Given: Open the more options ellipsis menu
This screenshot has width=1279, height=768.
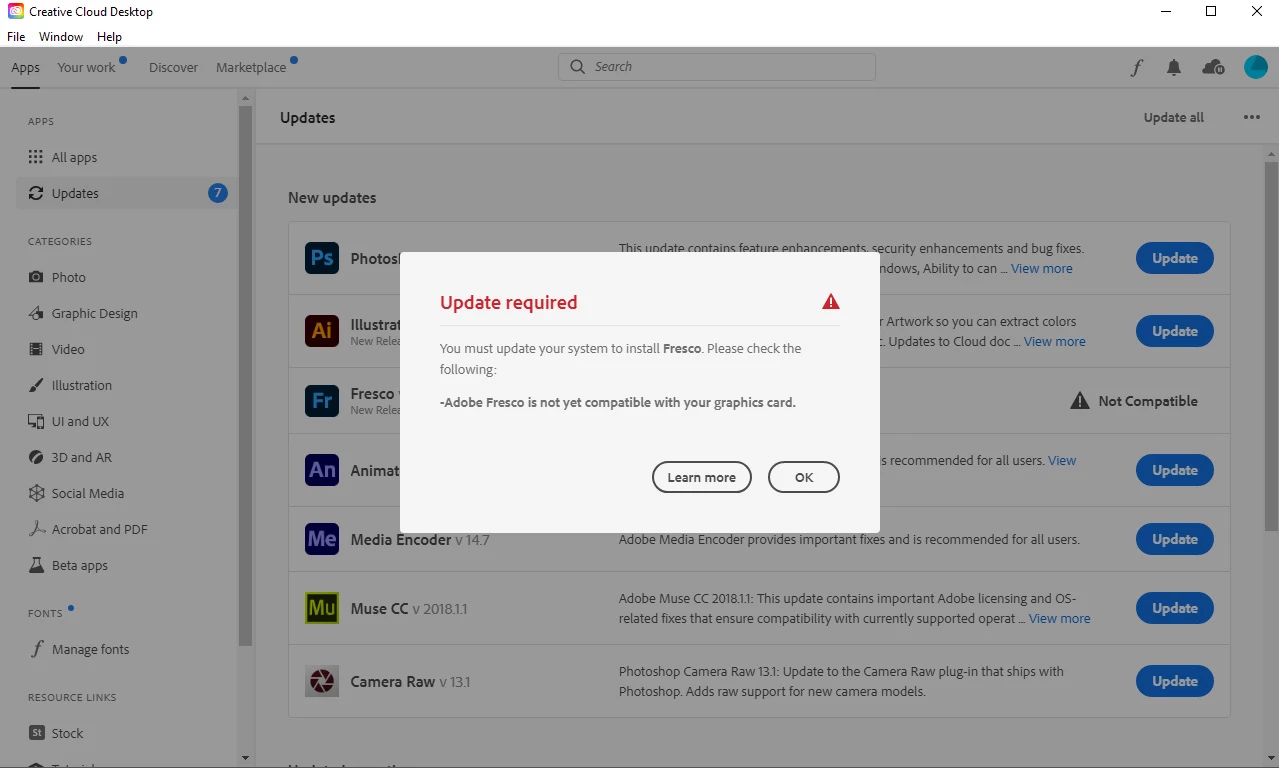Looking at the screenshot, I should click(x=1252, y=117).
